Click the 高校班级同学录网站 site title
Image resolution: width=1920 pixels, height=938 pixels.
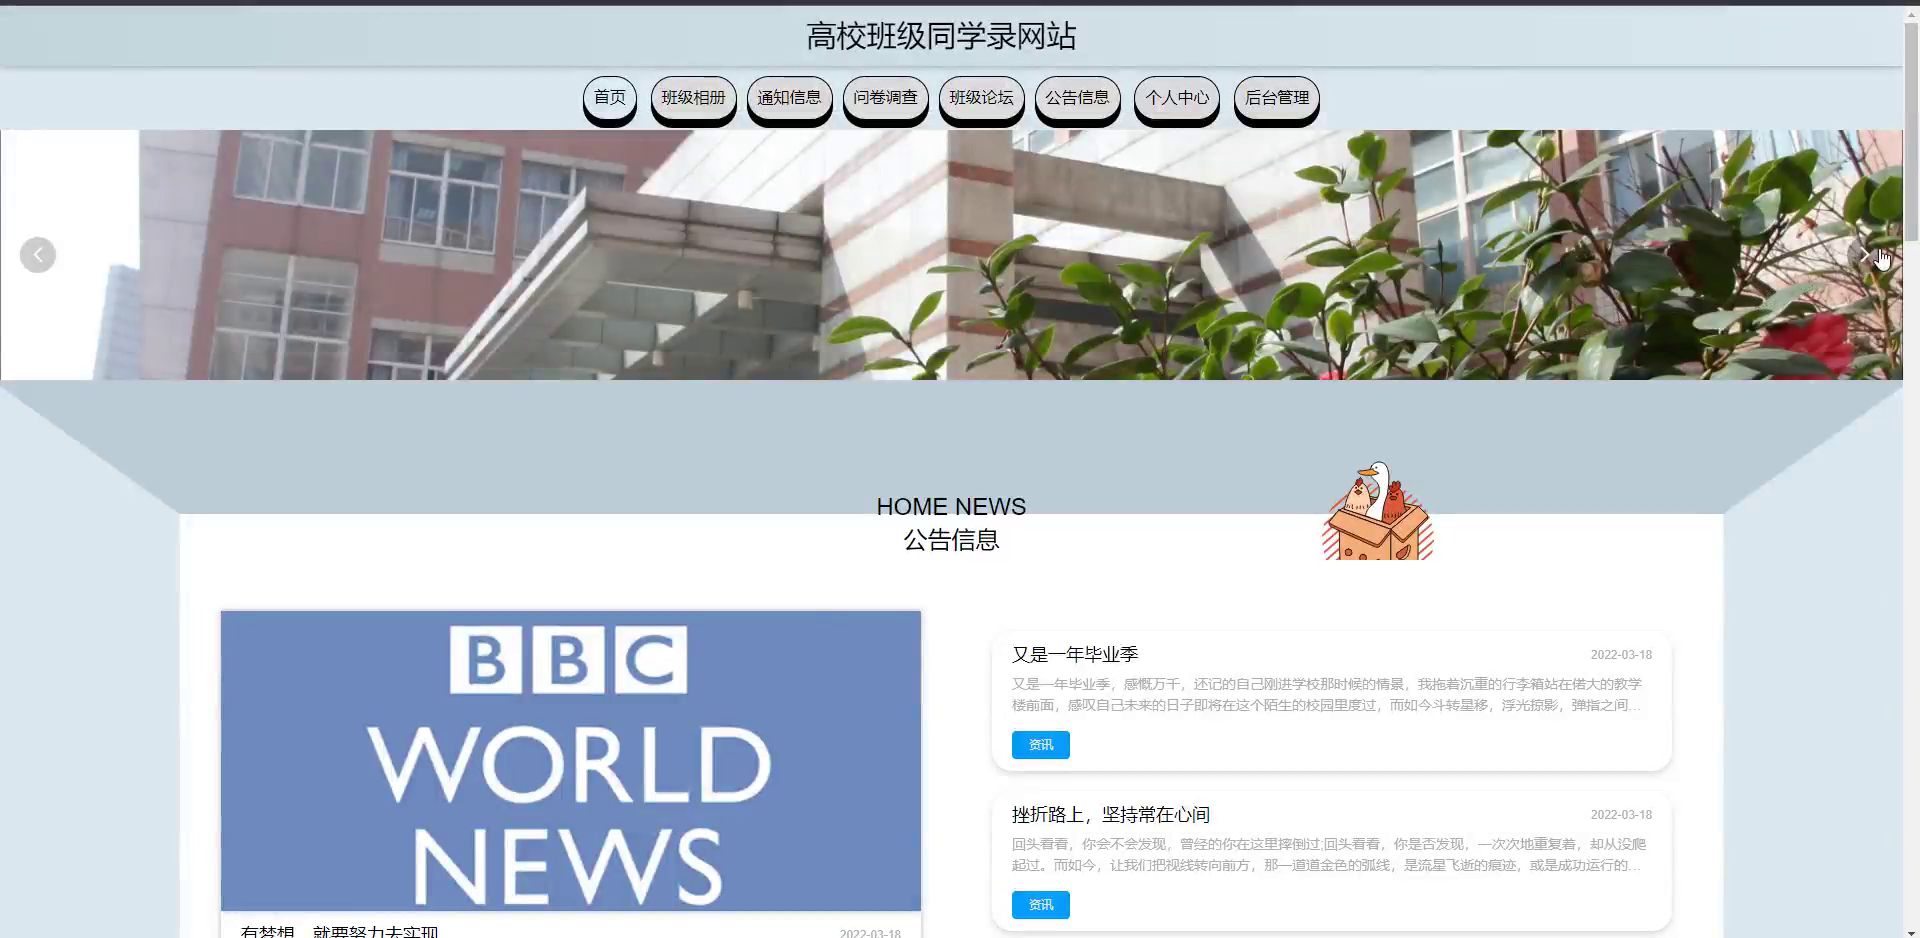click(941, 37)
